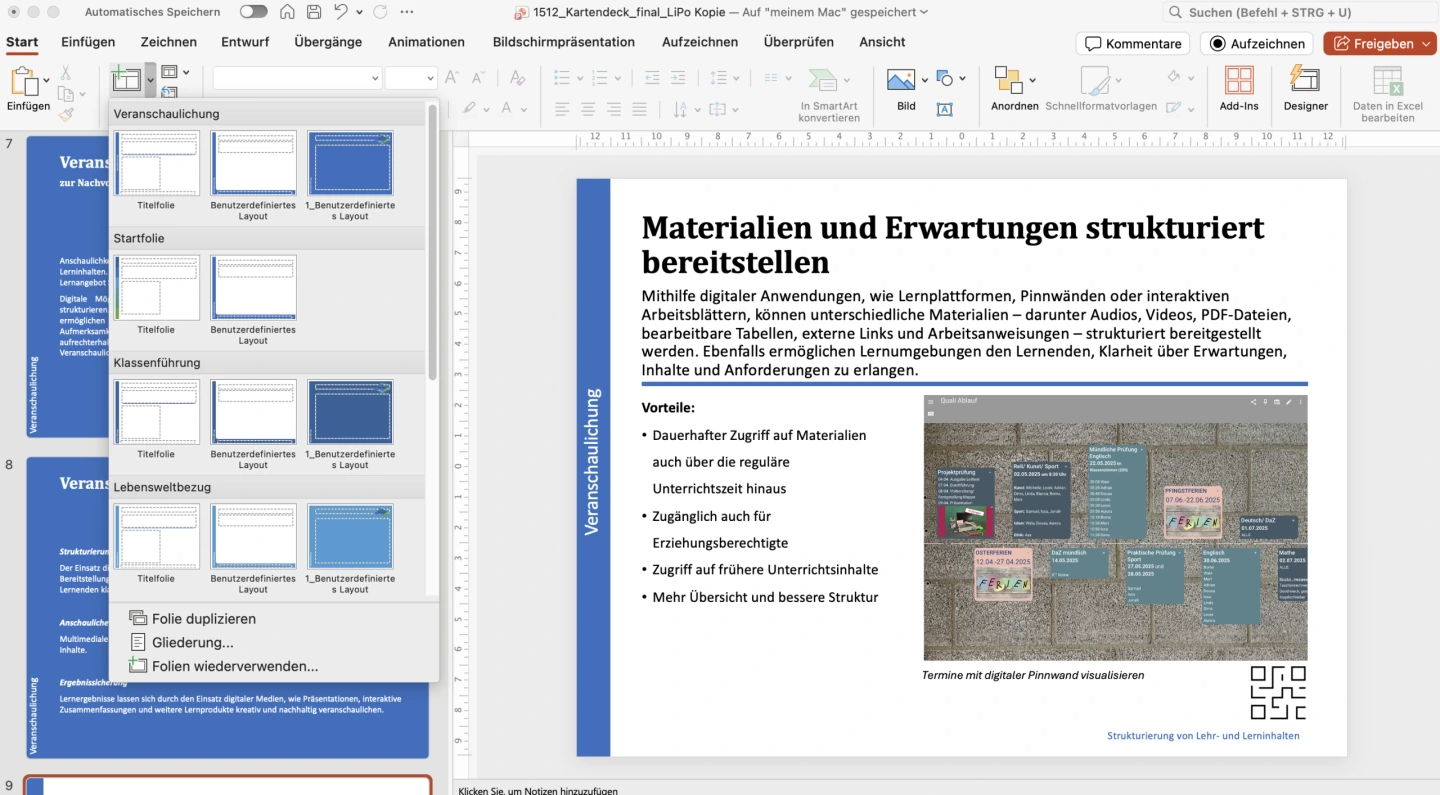Expand the font name combo box
The height and width of the screenshot is (795, 1440).
click(x=375, y=78)
